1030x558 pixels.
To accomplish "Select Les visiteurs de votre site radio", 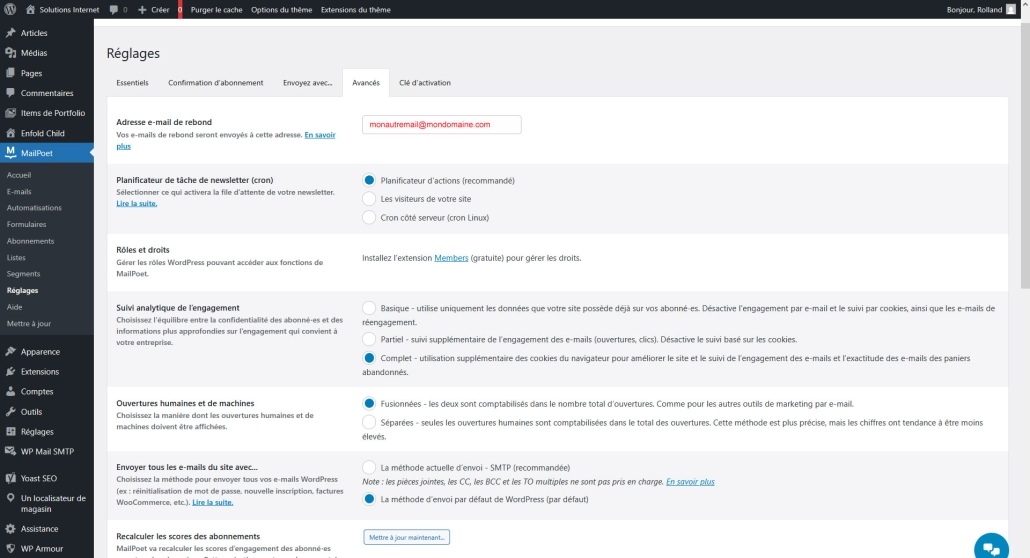I will pyautogui.click(x=369, y=198).
